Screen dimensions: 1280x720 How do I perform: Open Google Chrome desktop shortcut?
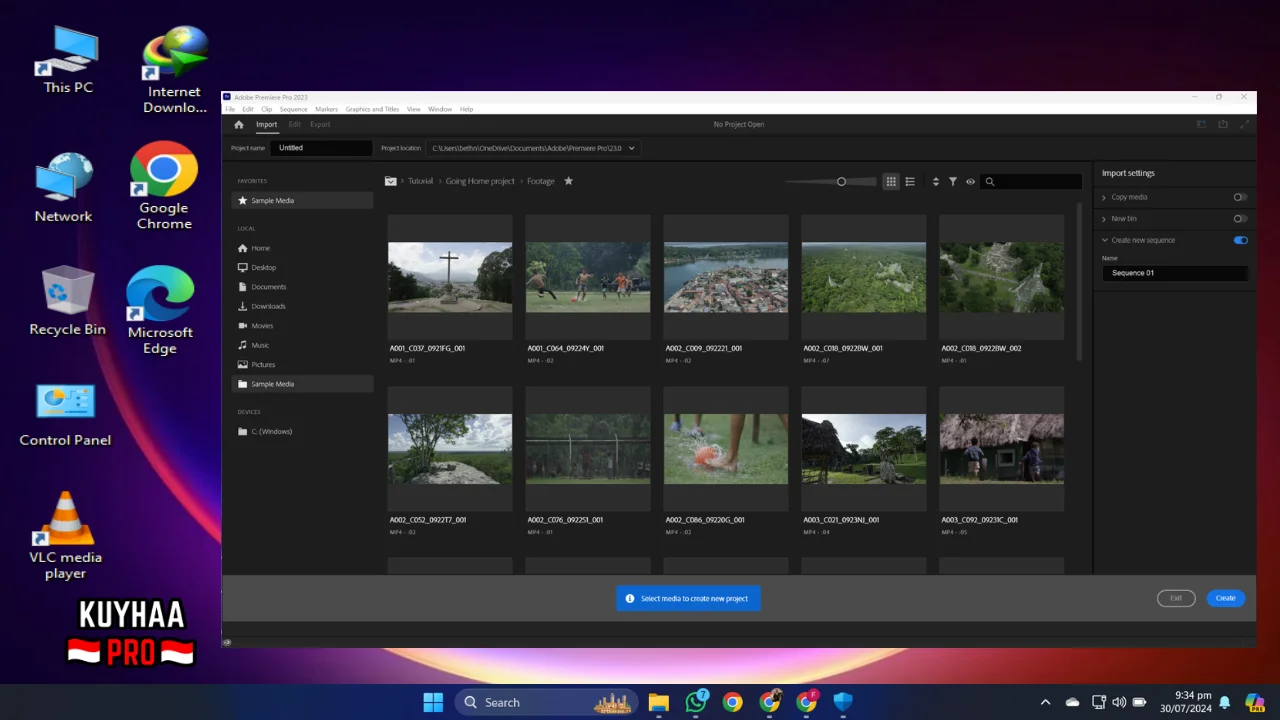[x=164, y=186]
